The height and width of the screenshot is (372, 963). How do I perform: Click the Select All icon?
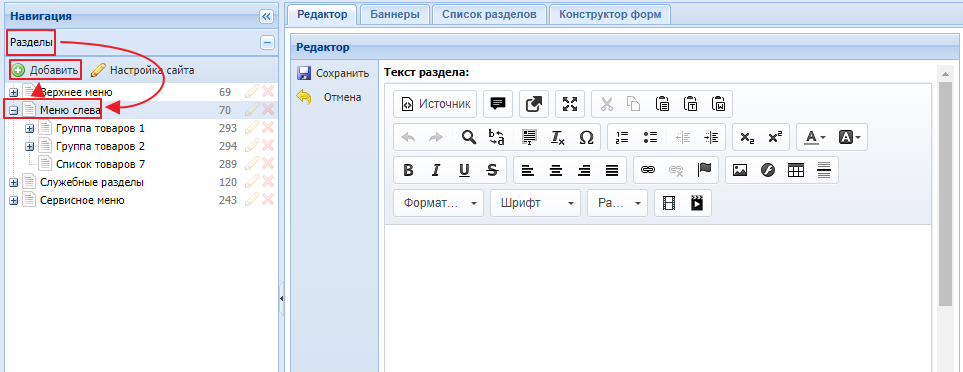[x=529, y=138]
